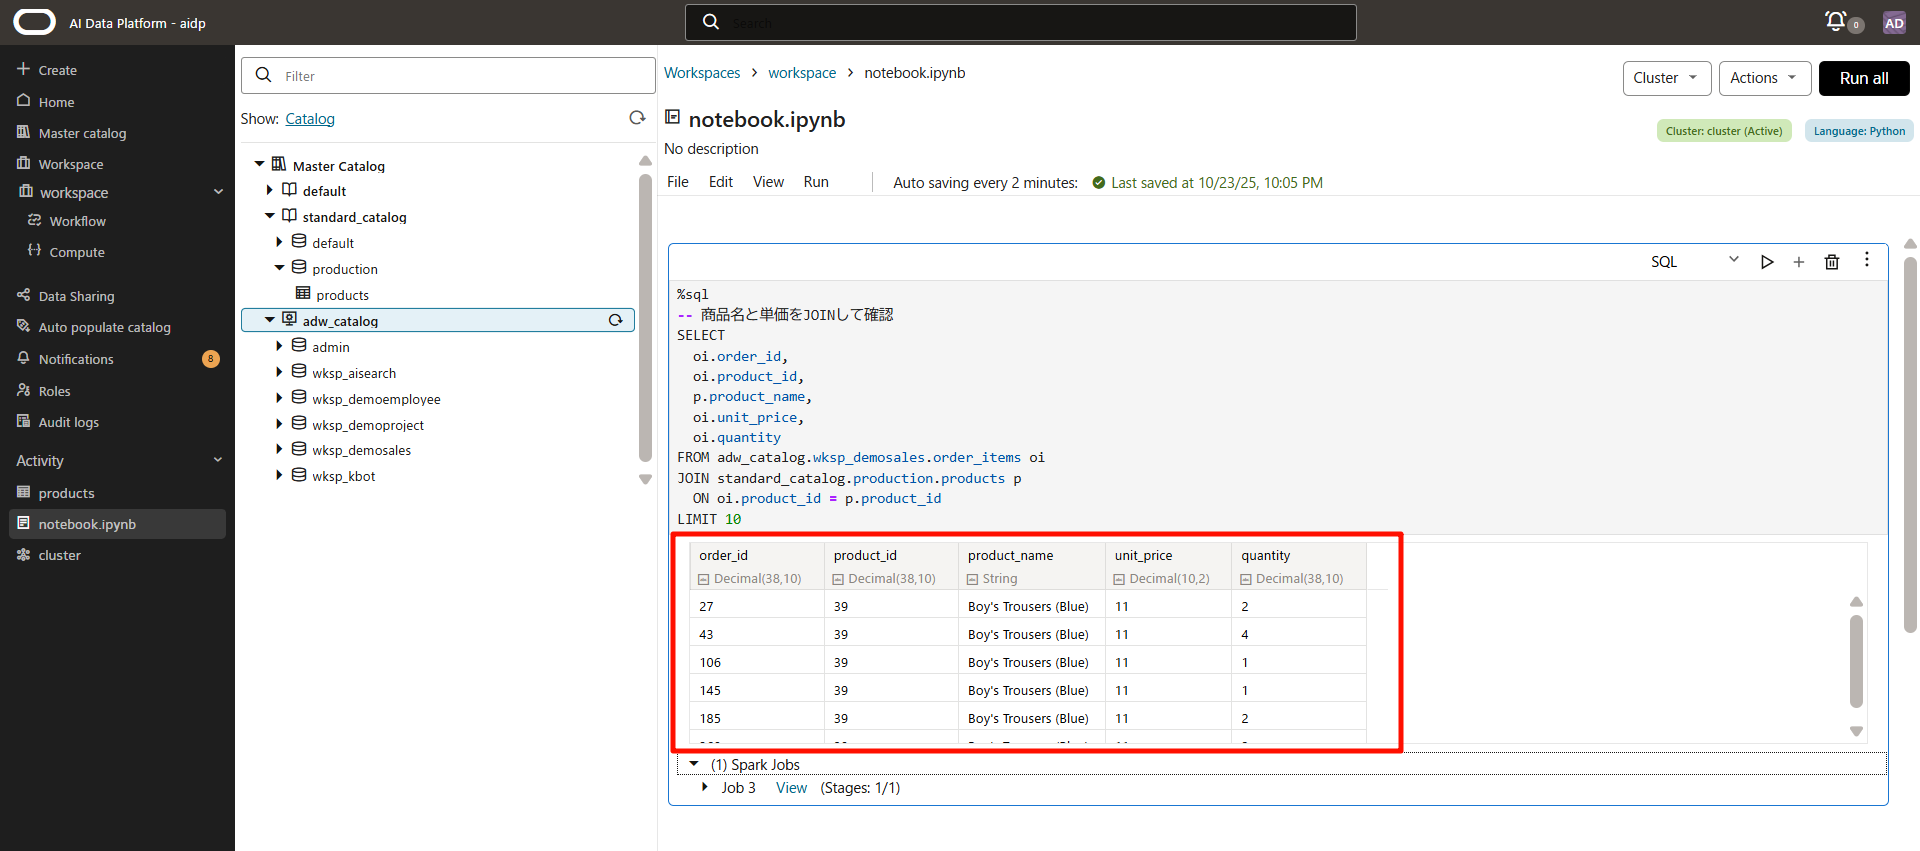Viewport: 1920px width, 851px height.
Task: Click the Catalog show link
Action: click(x=310, y=119)
